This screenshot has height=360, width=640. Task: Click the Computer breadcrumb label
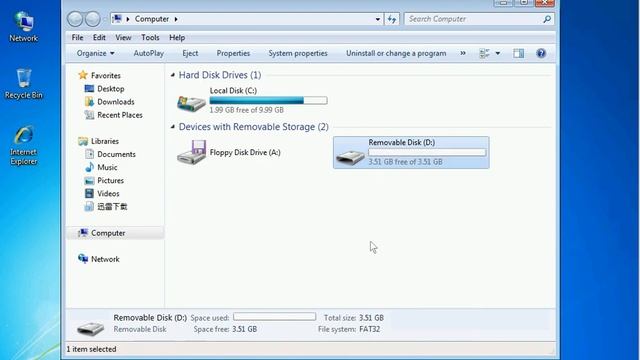click(152, 19)
